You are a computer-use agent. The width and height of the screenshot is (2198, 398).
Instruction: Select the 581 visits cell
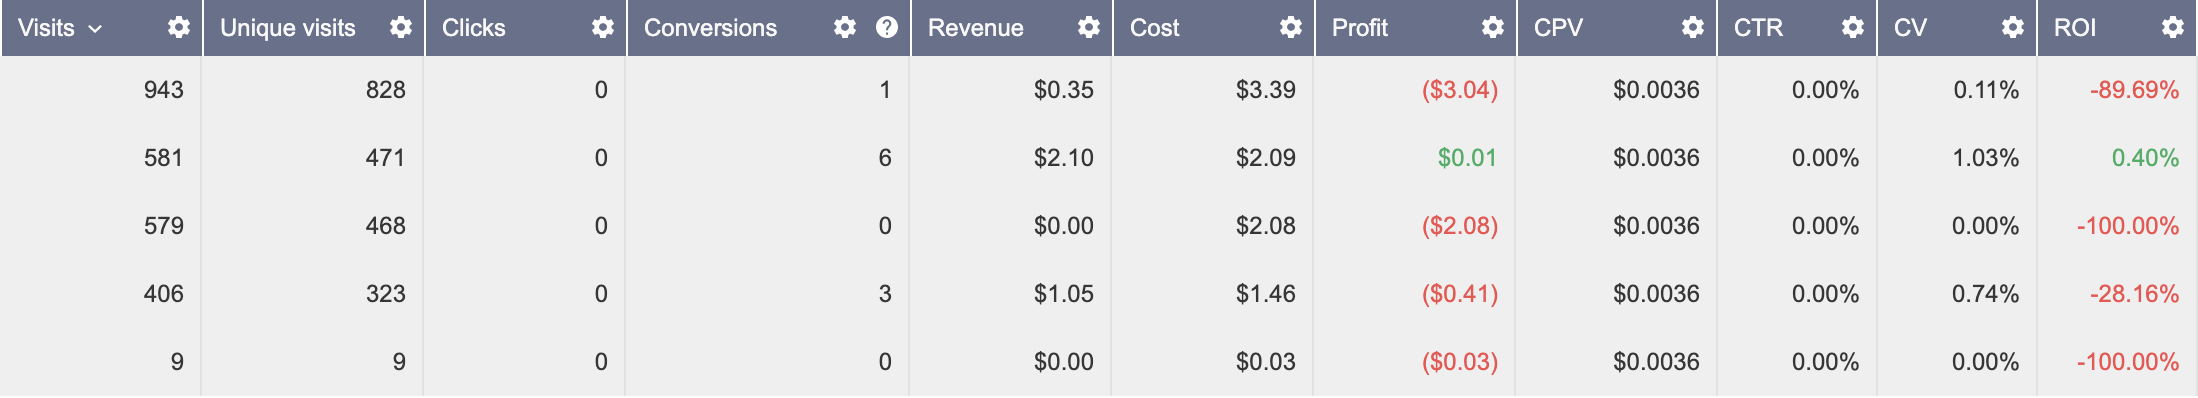click(x=164, y=158)
